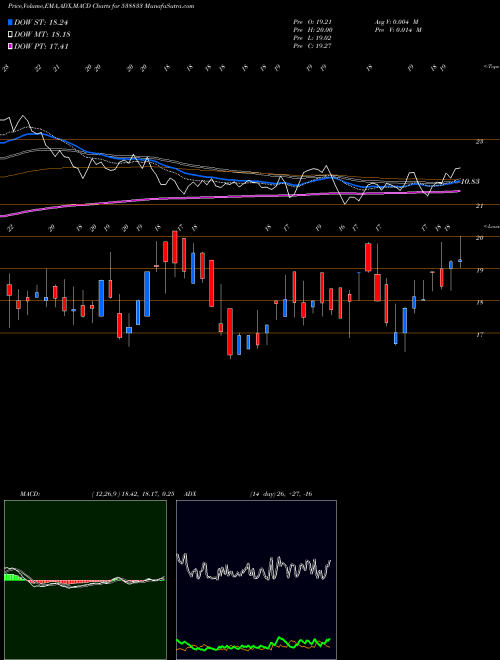
Task: Click the 17 candlestick axis label
Action: coord(479,335)
